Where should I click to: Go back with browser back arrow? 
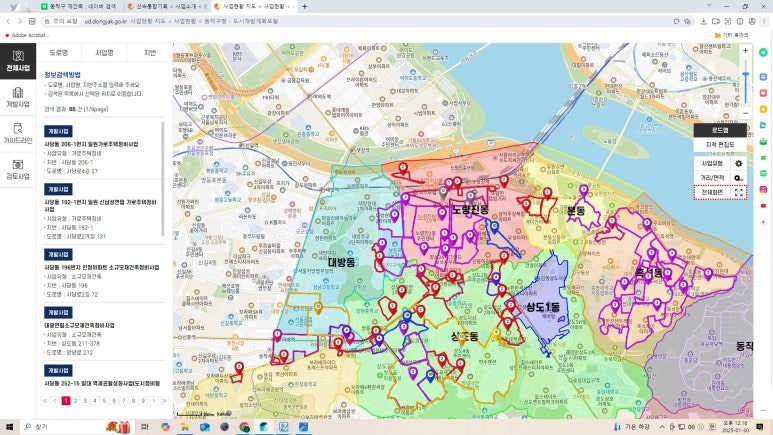8,21
